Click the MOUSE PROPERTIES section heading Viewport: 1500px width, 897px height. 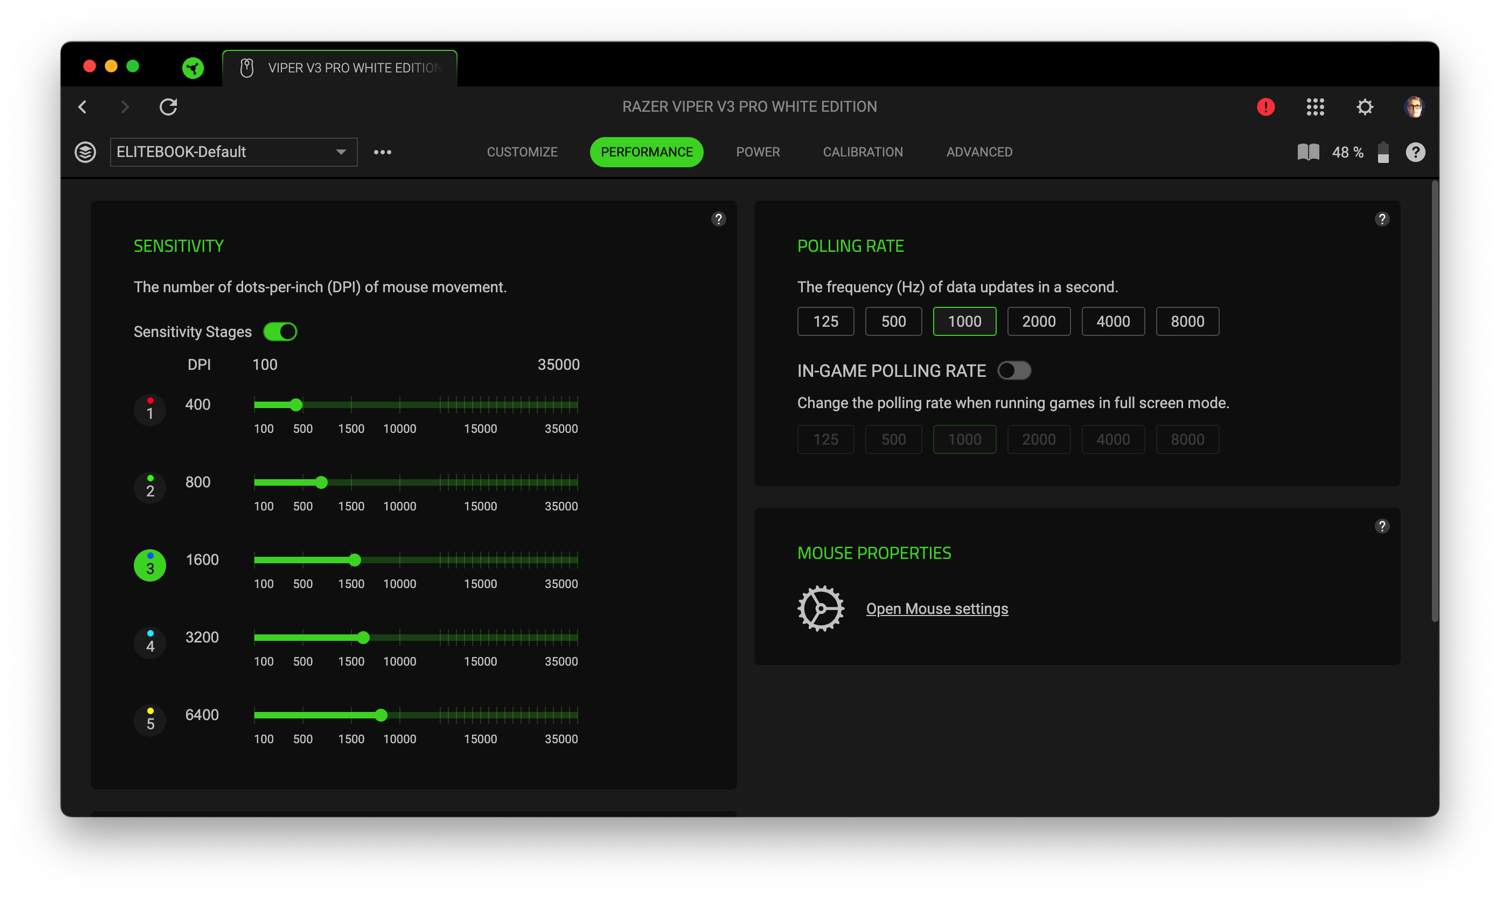pos(874,553)
